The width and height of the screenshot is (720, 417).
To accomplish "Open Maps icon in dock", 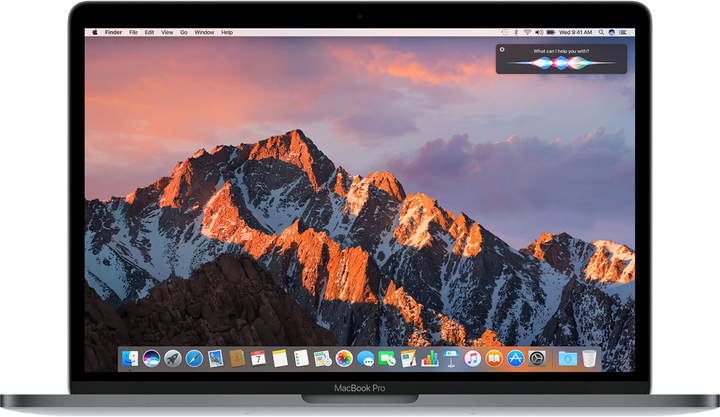I will (322, 359).
